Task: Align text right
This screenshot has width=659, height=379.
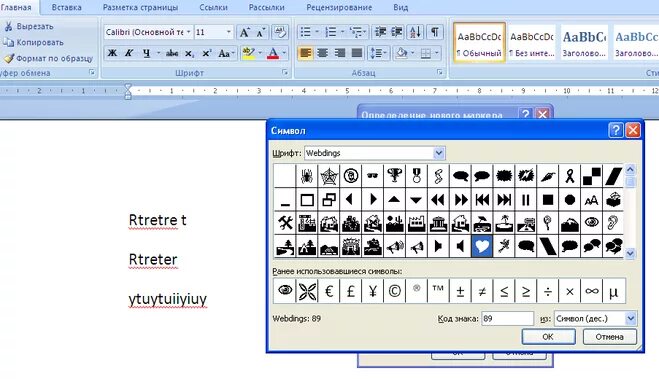Action: coord(340,53)
